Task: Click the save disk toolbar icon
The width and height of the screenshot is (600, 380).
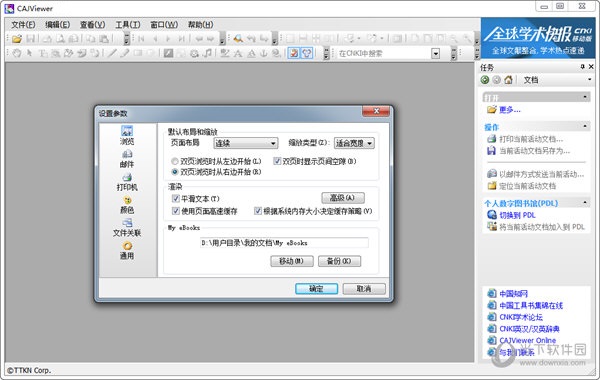Action: coord(31,39)
